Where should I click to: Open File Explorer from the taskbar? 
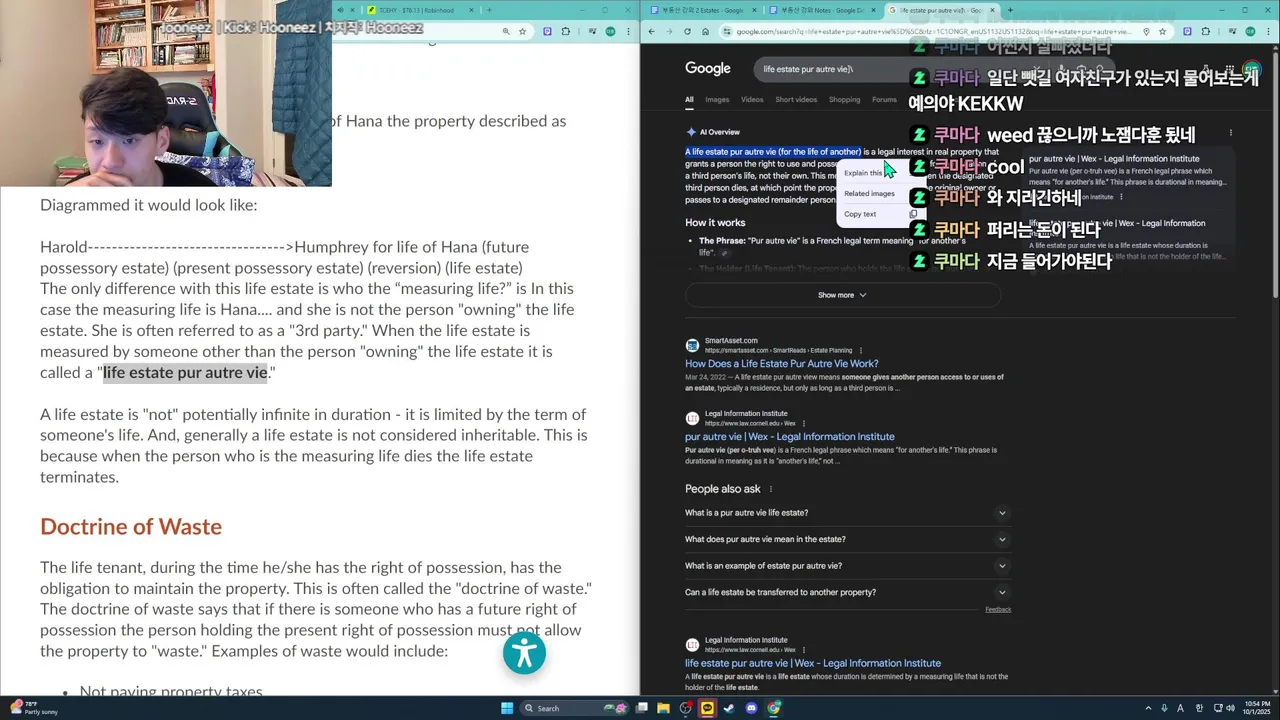point(663,708)
